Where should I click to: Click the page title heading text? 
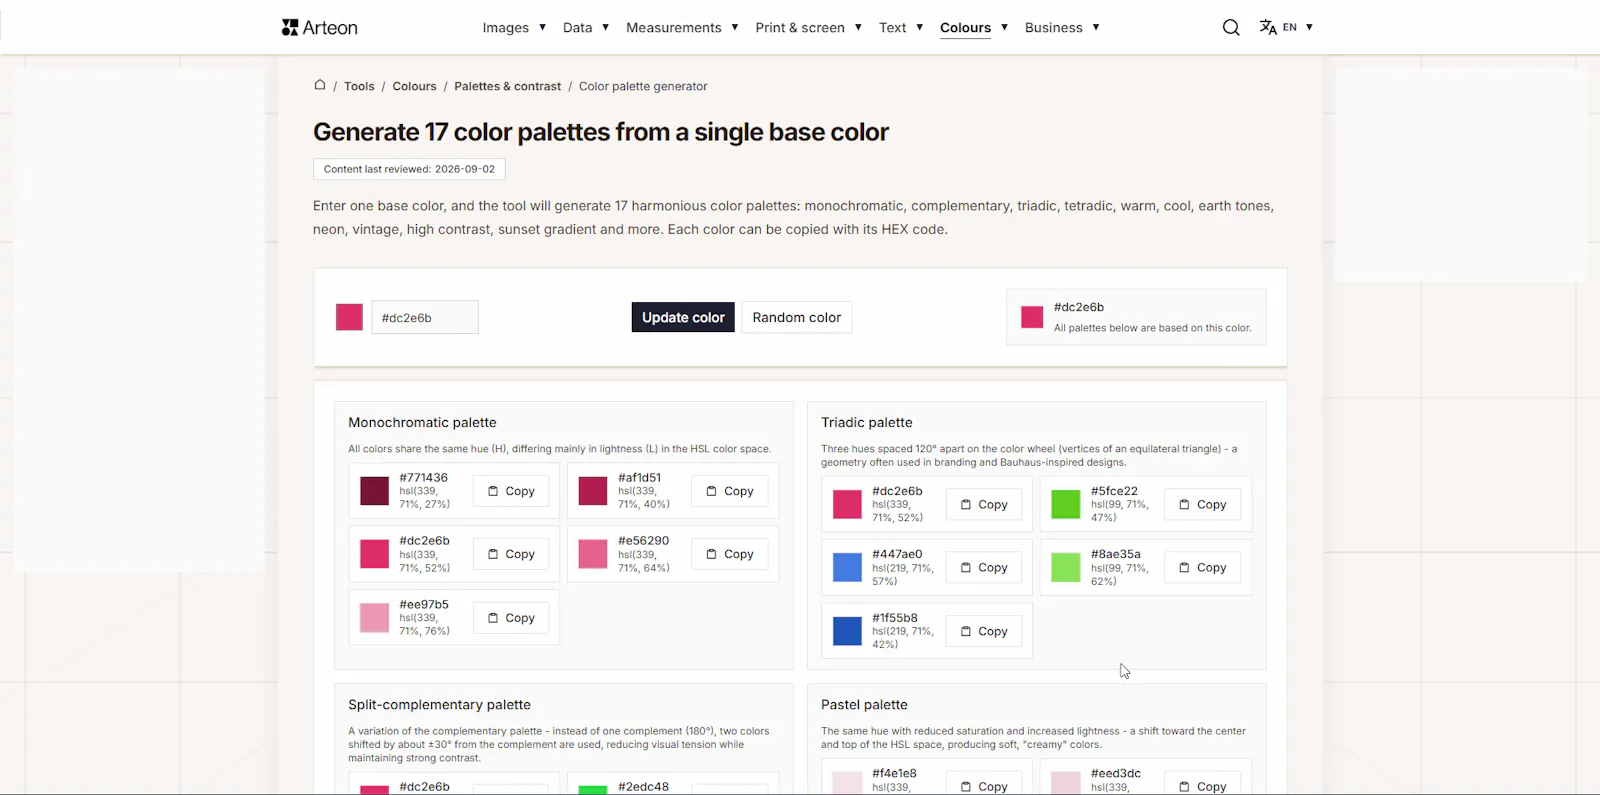pos(601,132)
